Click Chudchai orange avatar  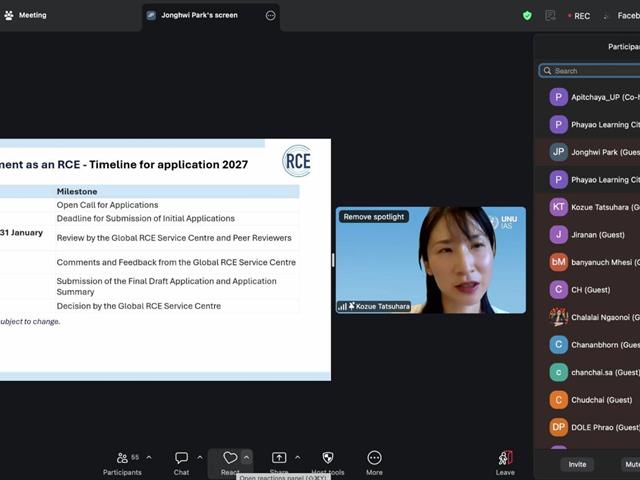pyautogui.click(x=558, y=400)
